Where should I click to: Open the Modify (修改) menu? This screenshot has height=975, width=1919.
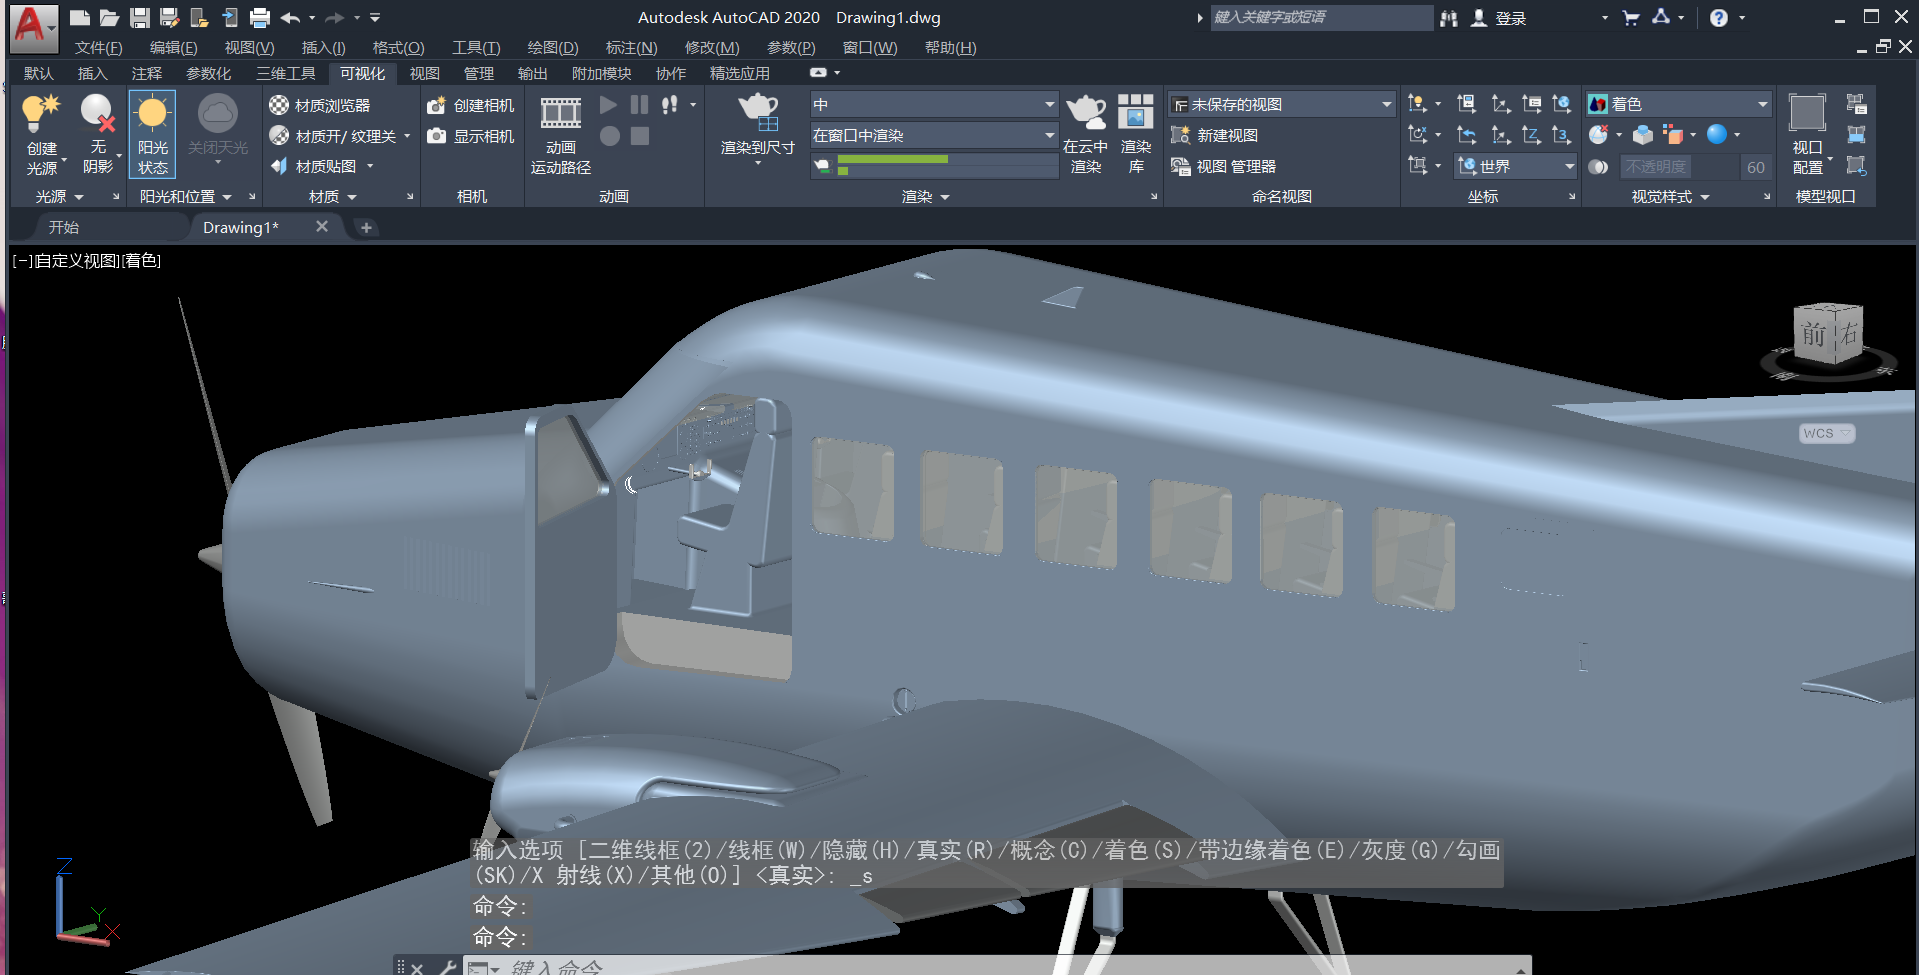[x=711, y=48]
